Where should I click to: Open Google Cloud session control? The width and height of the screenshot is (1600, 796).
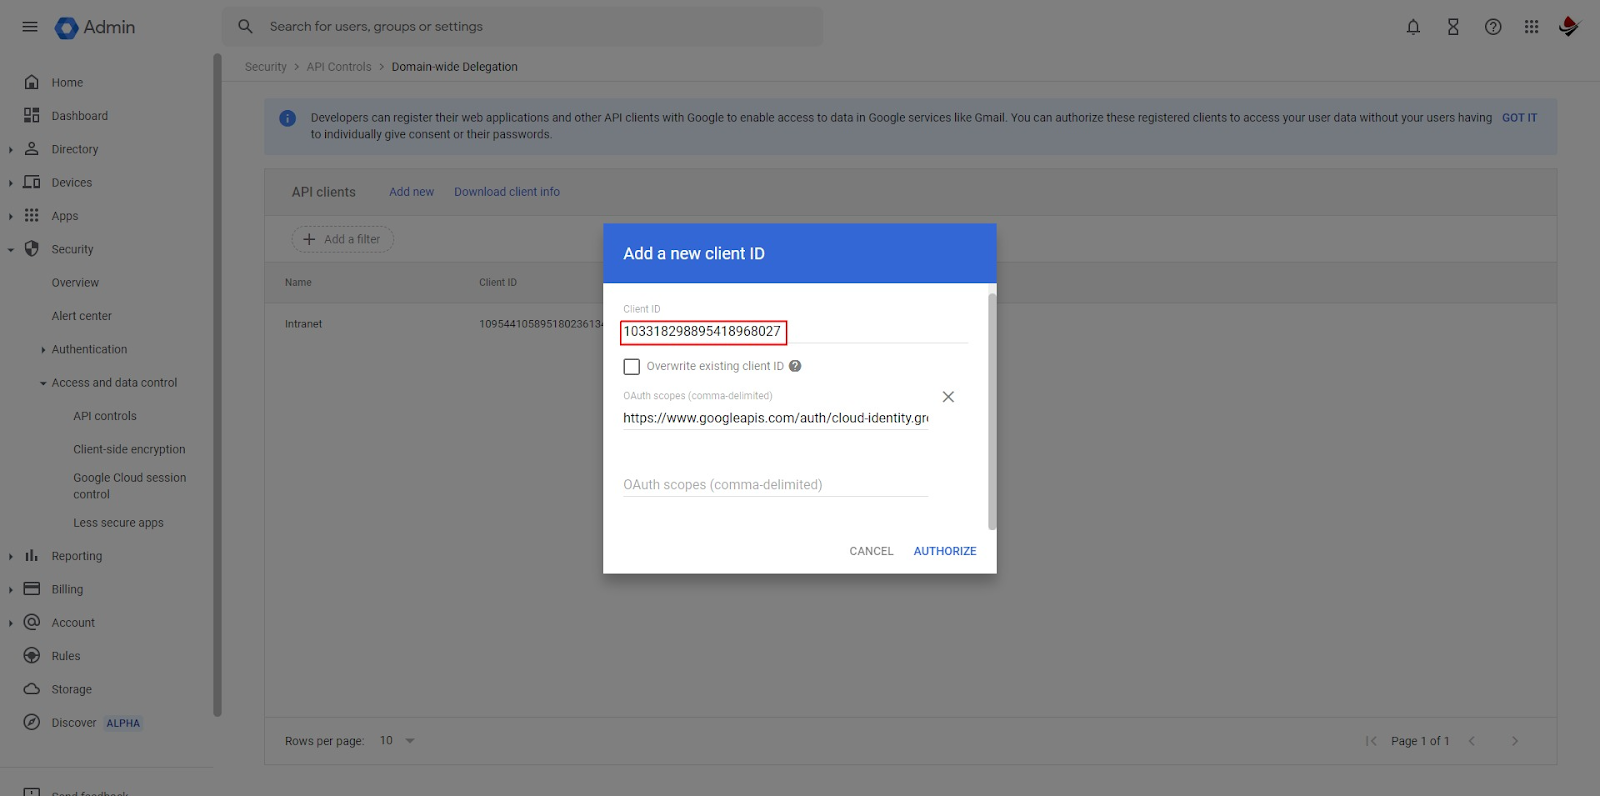click(130, 486)
